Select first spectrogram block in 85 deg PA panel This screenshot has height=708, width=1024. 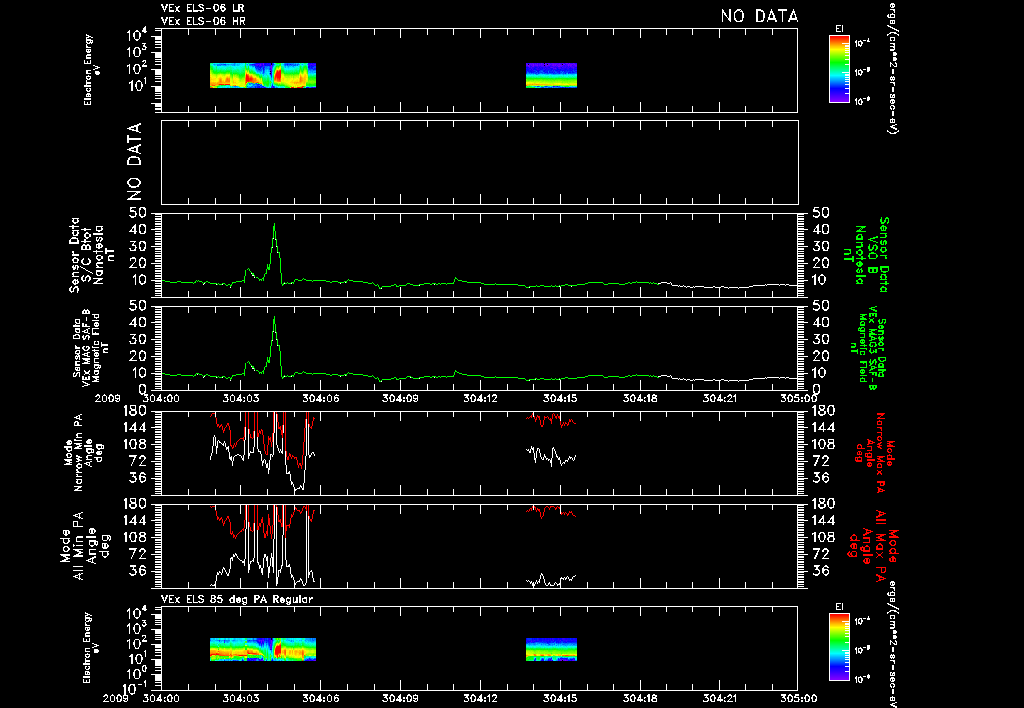263,649
